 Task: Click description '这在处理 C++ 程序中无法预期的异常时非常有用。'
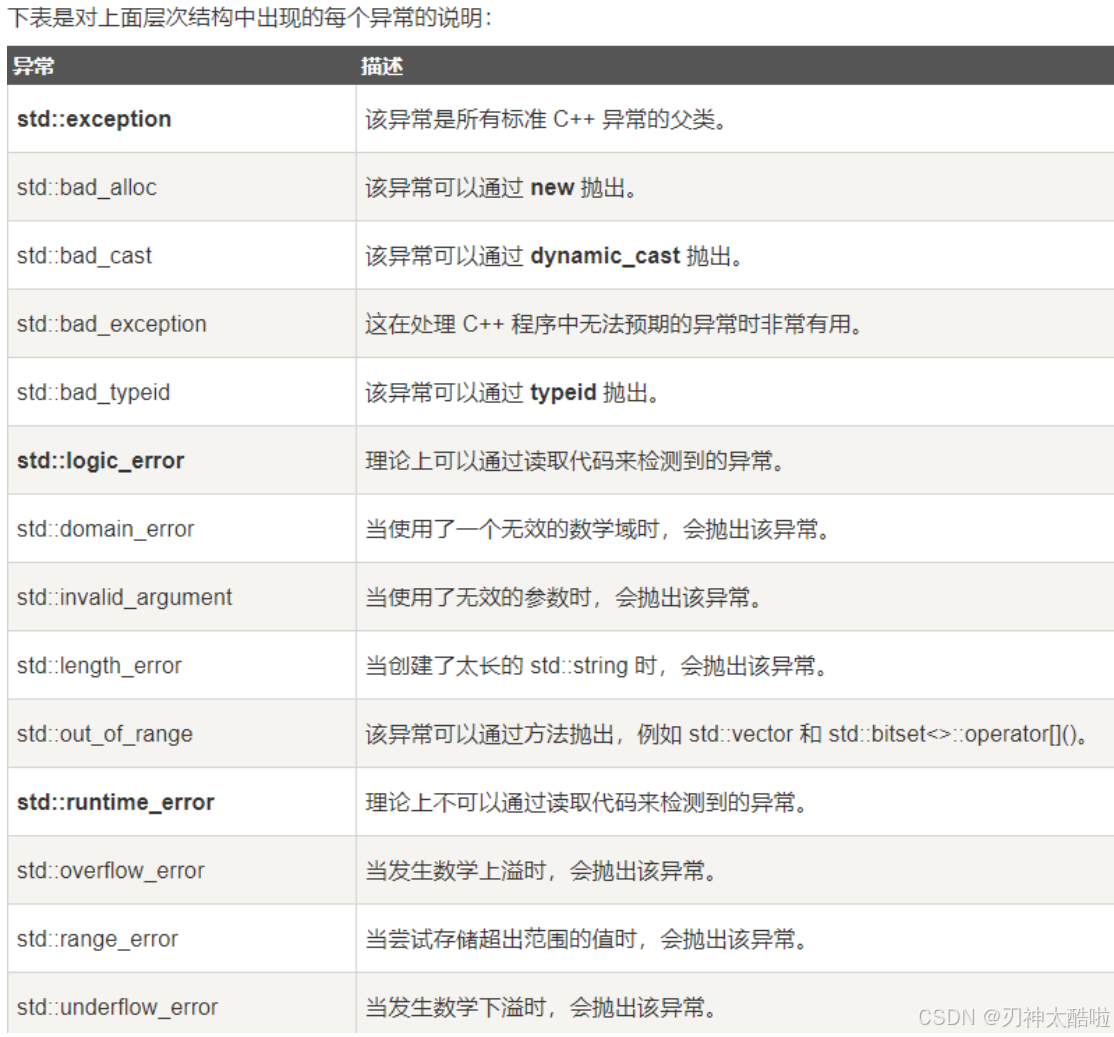[x=614, y=324]
